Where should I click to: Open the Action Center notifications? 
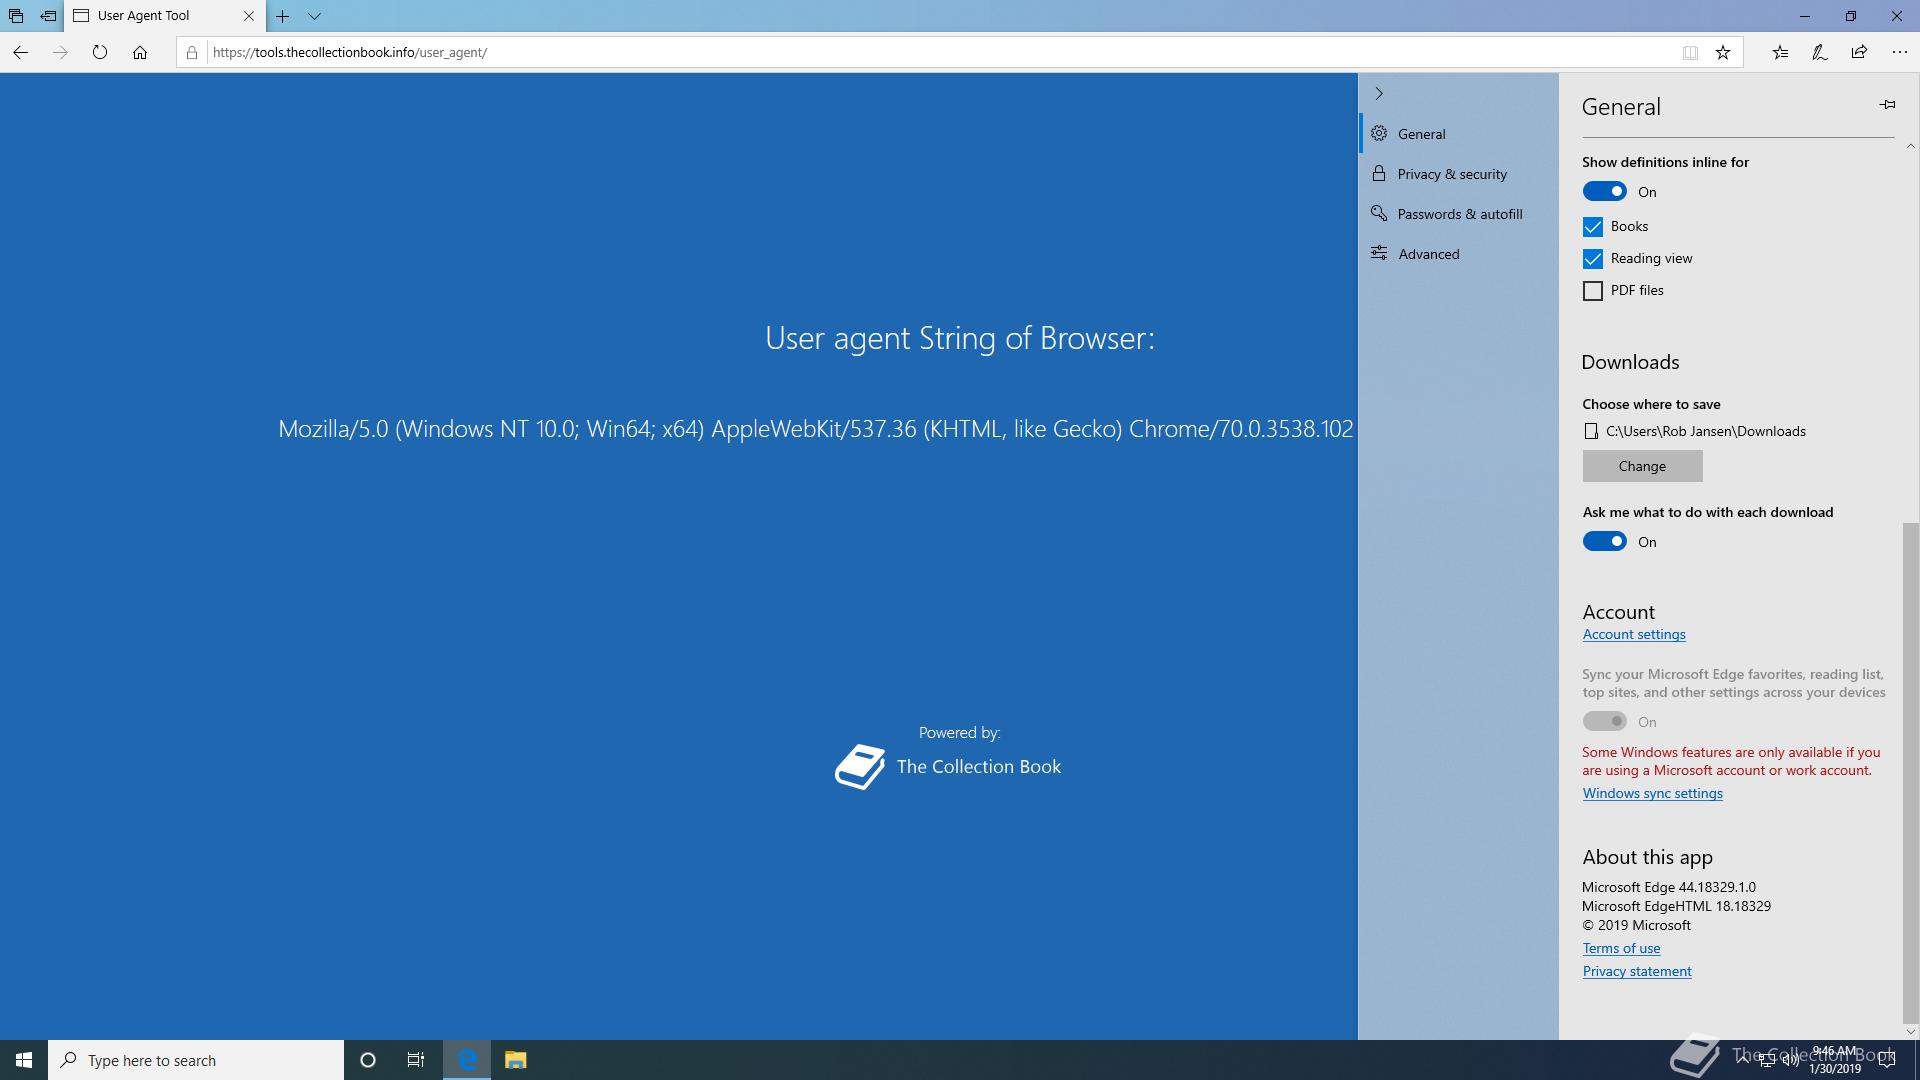(x=1888, y=1060)
